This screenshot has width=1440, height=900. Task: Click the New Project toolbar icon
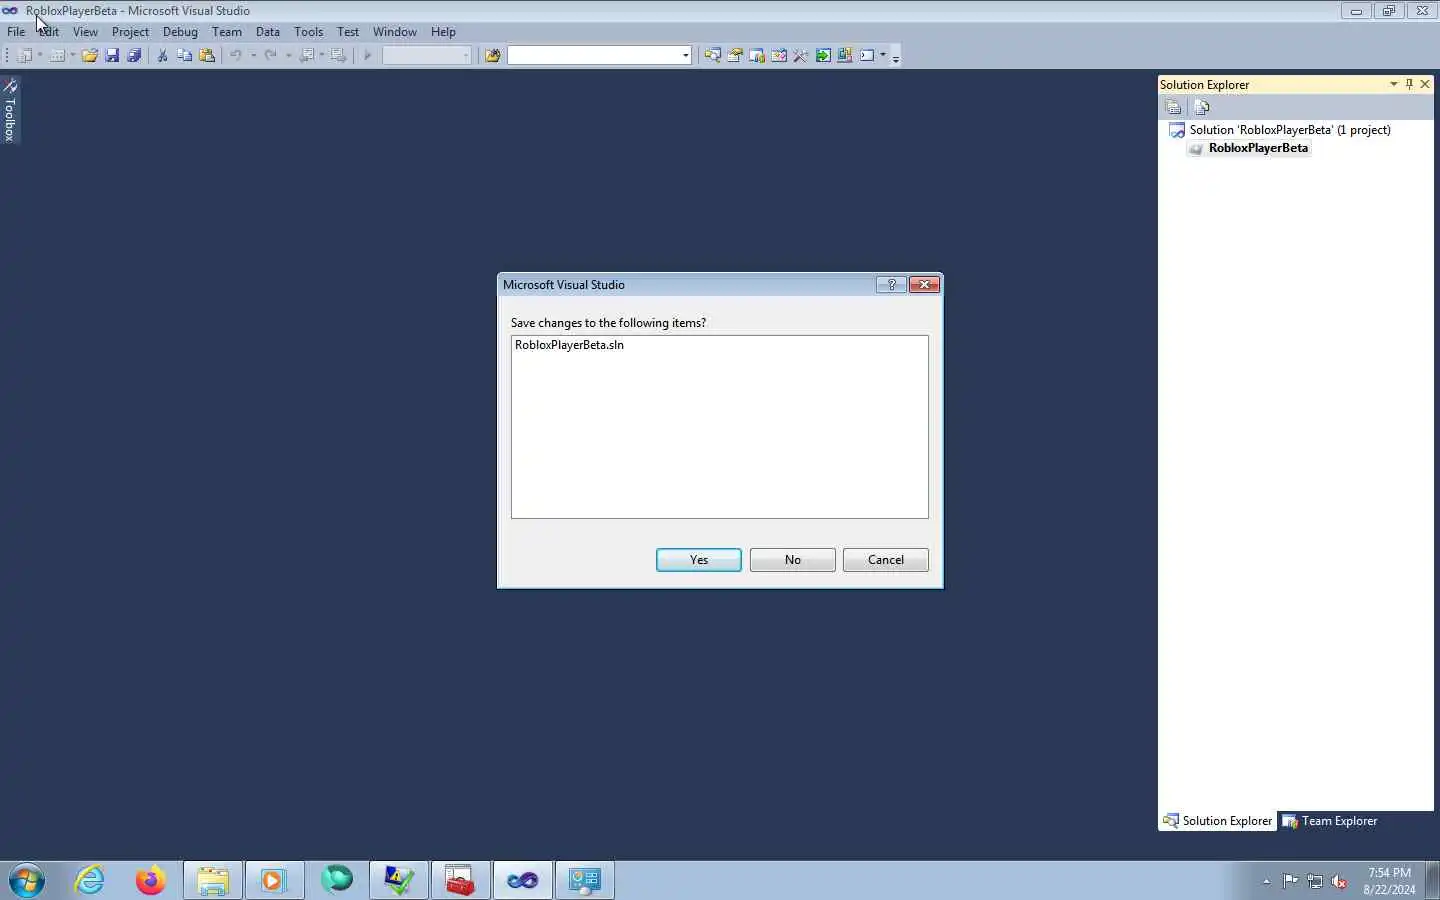point(25,56)
